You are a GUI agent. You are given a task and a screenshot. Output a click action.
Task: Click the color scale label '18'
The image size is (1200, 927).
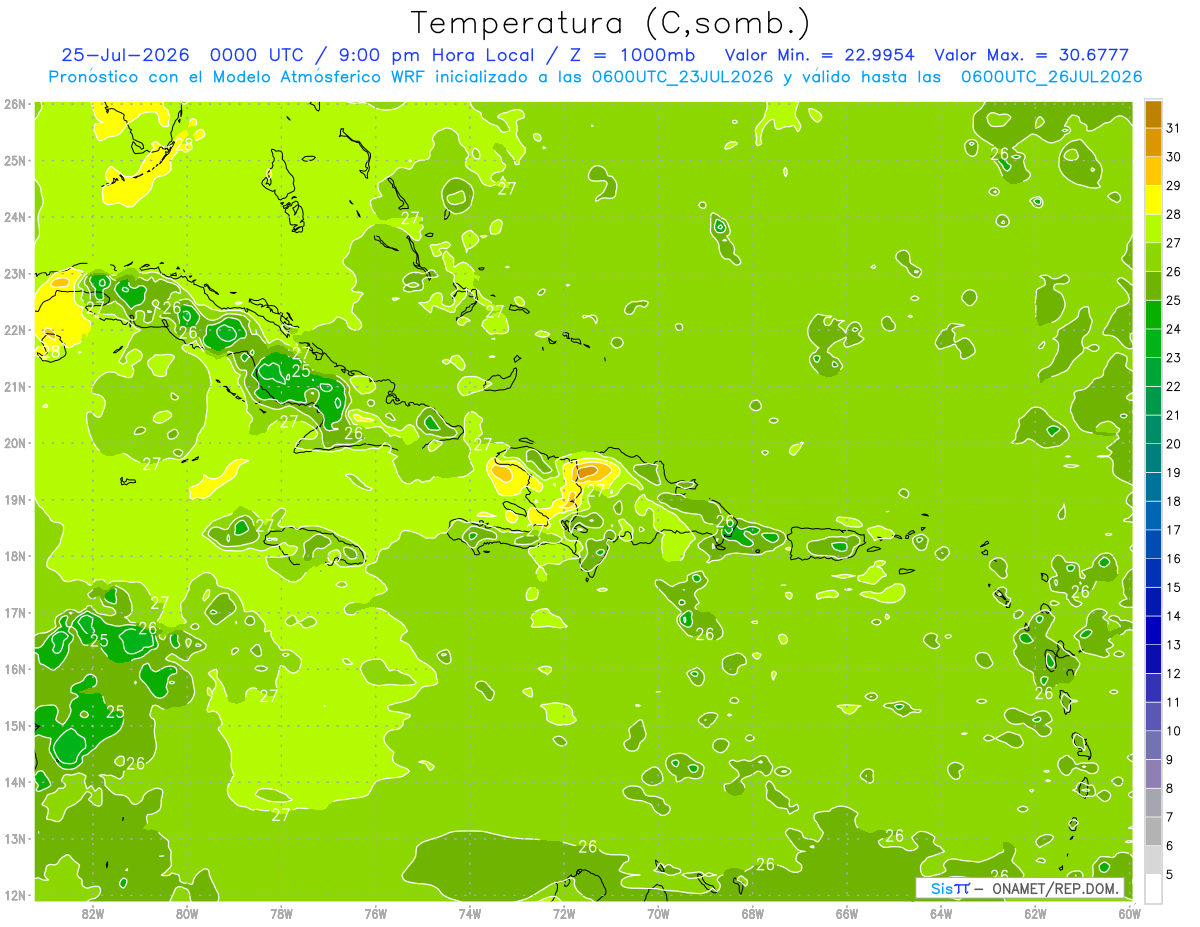pos(1174,501)
